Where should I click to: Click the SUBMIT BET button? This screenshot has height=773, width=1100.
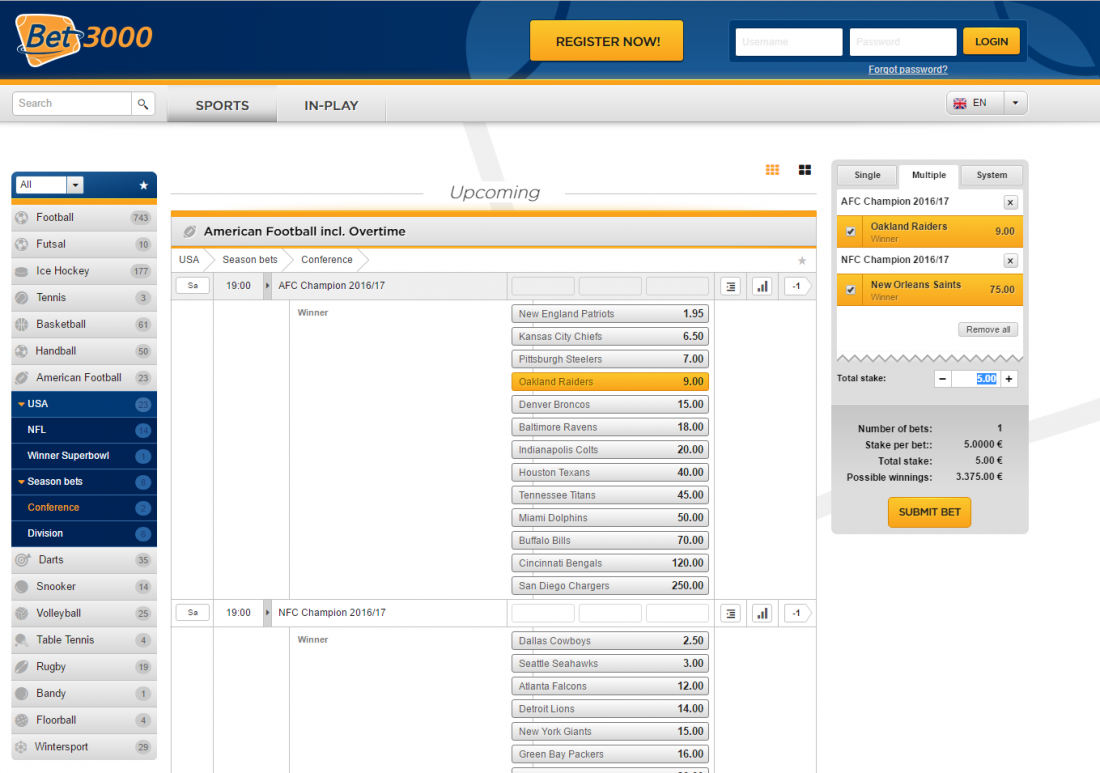pos(930,512)
